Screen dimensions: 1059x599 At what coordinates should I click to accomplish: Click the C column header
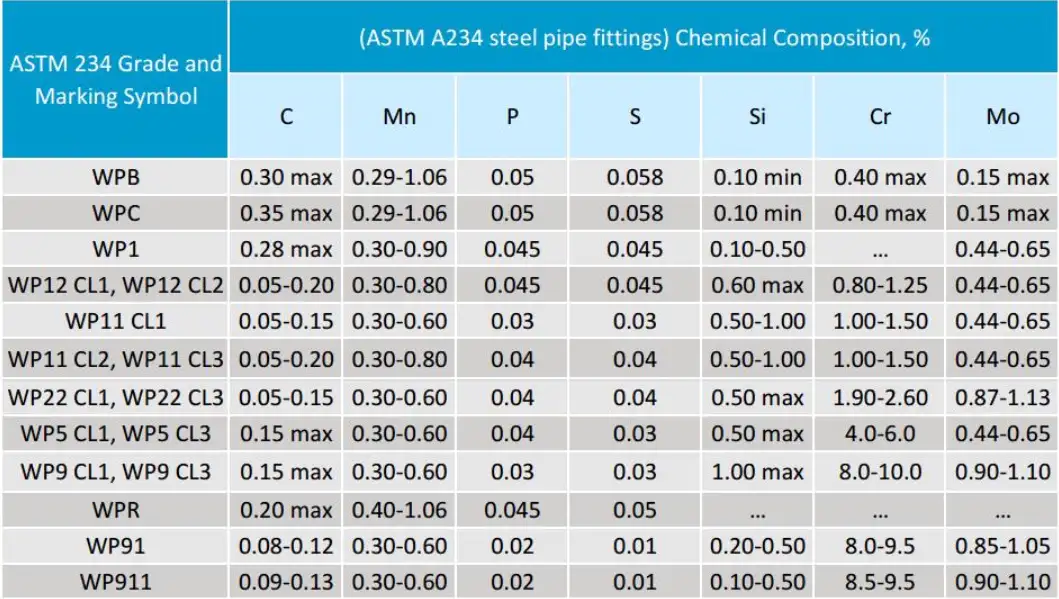(x=286, y=116)
